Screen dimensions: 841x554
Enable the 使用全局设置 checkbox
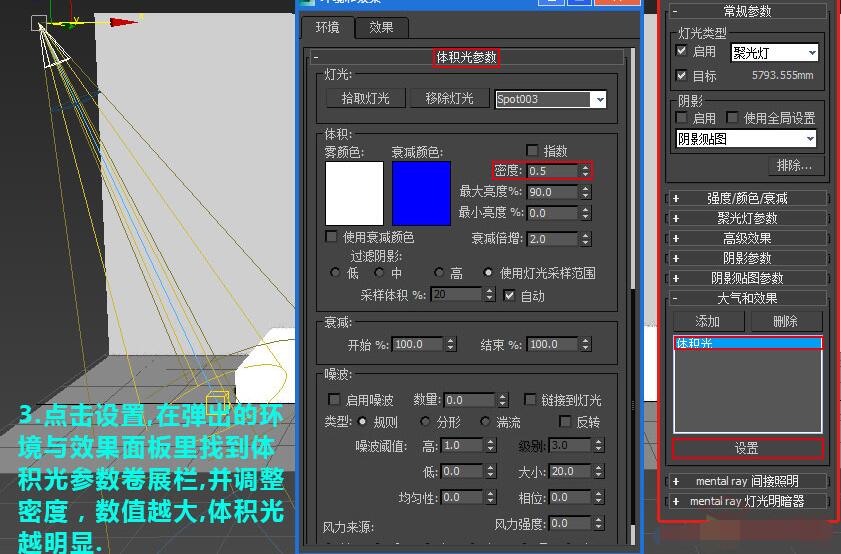point(732,117)
